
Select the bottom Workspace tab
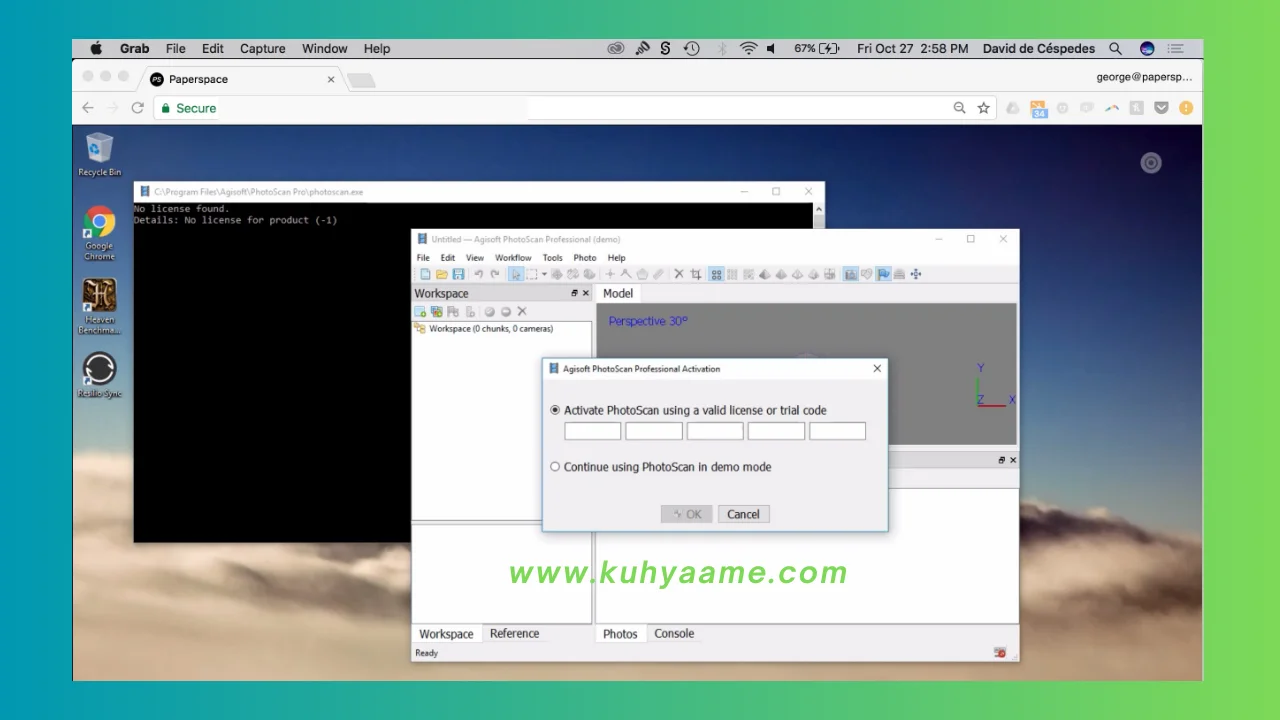tap(446, 633)
